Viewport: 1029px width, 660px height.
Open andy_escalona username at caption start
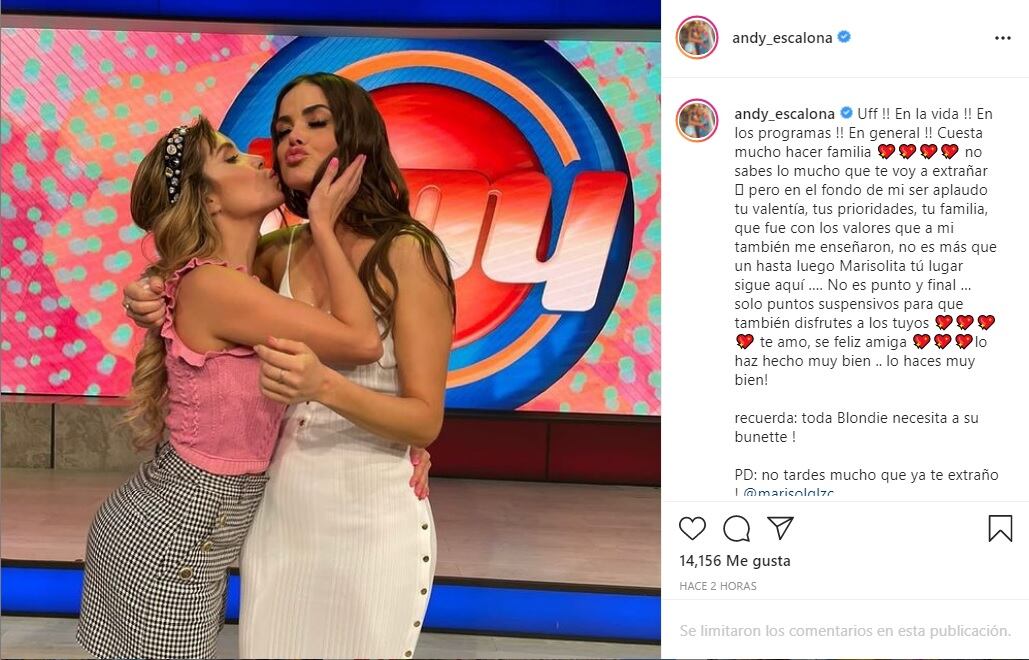[x=784, y=114]
